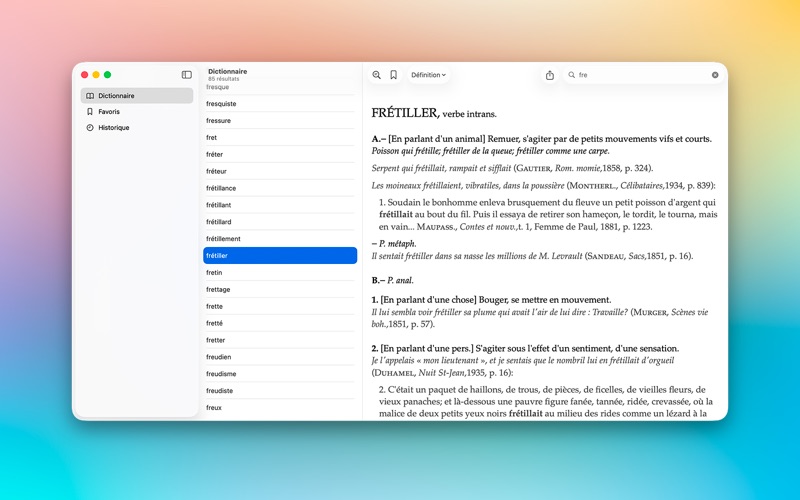Select the word 'fretter' in list
The height and width of the screenshot is (500, 800).
coord(280,340)
